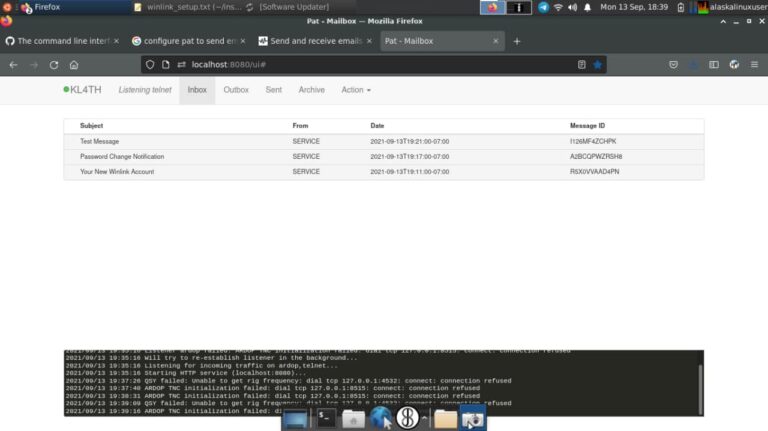Click the Telegram tray icon
This screenshot has height=431, width=768.
(543, 7)
